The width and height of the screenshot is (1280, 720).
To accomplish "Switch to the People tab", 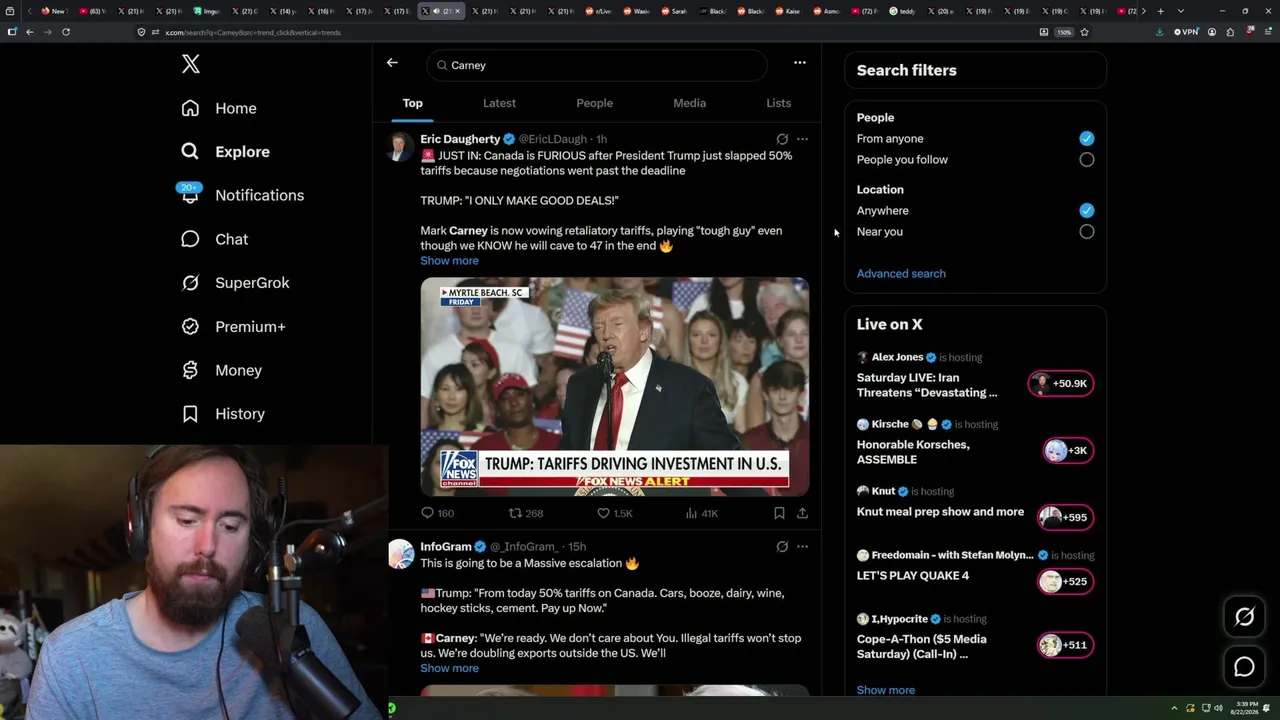I will [x=594, y=103].
